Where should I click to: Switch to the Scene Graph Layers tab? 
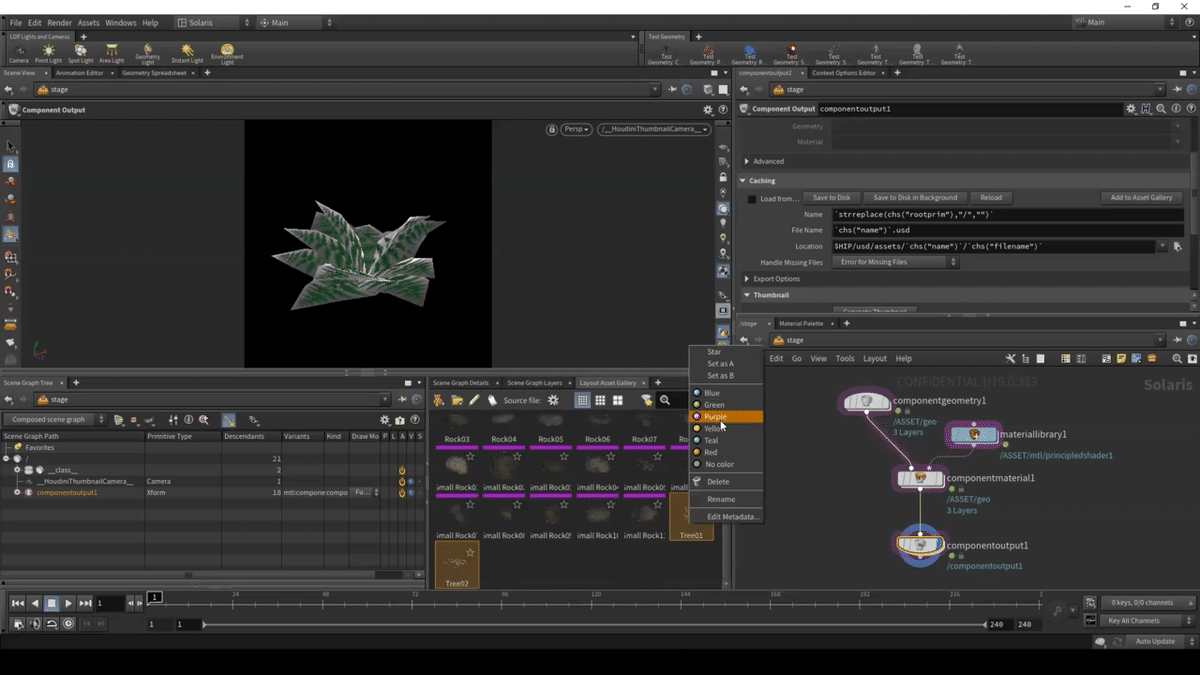click(x=534, y=383)
